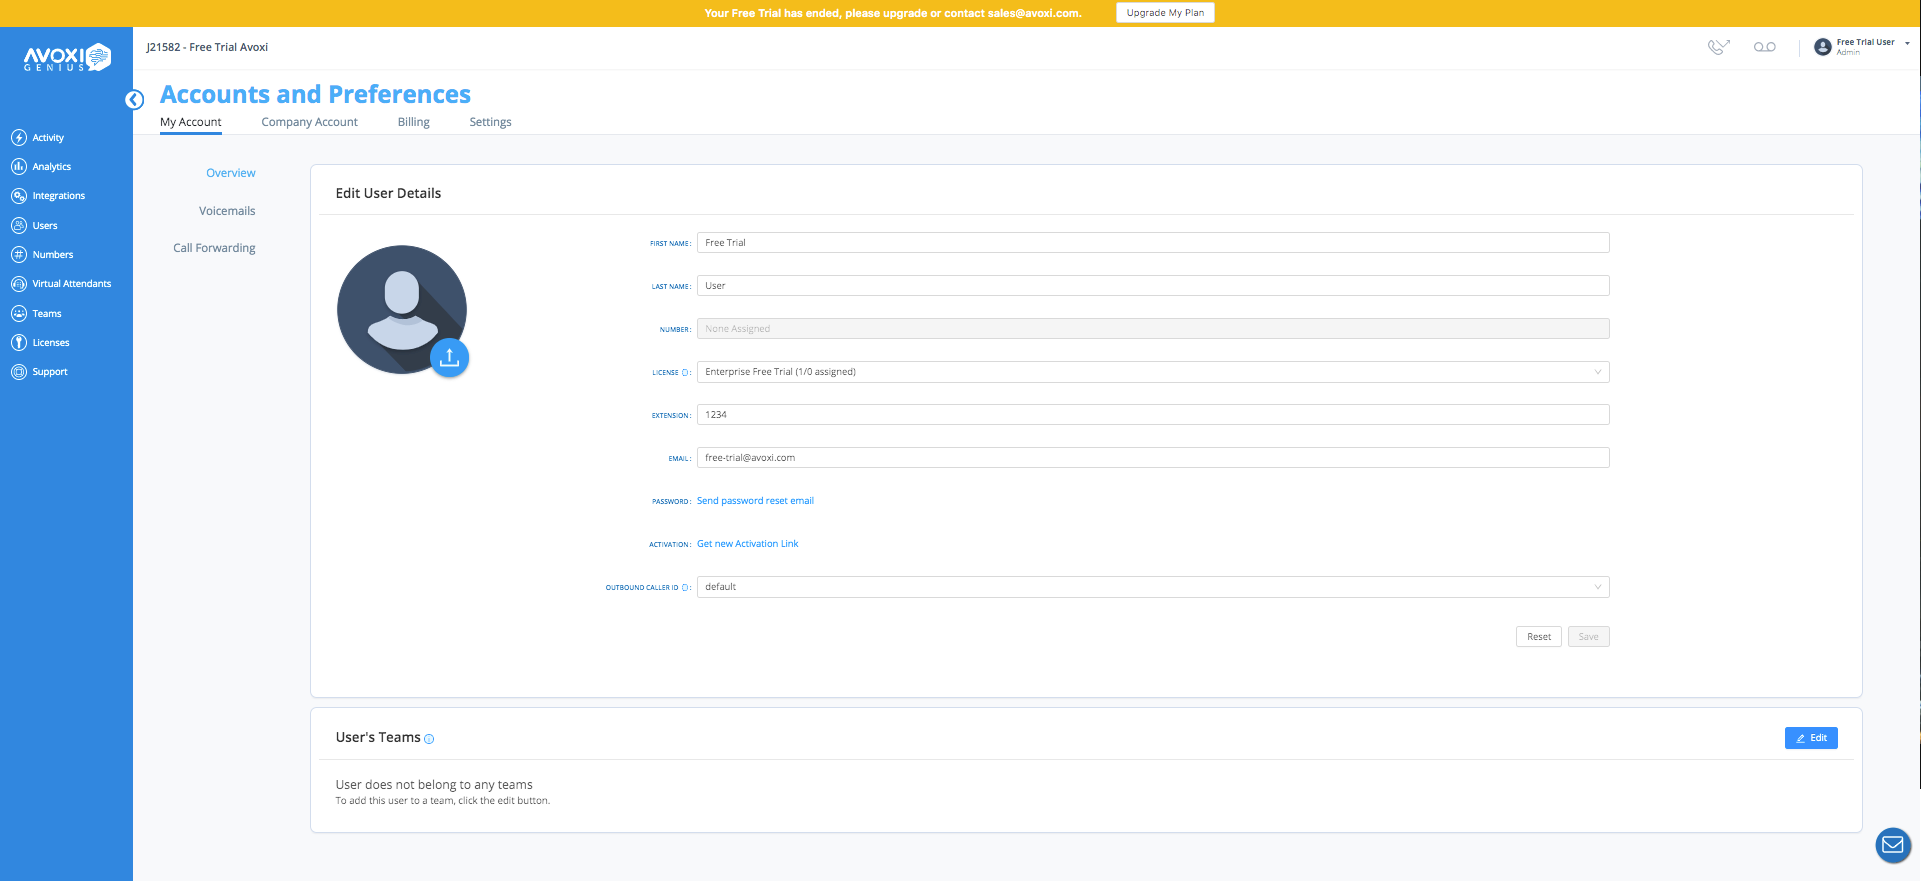Open the Free Trial User account menu arrow
The width and height of the screenshot is (1921, 881).
point(1907,43)
